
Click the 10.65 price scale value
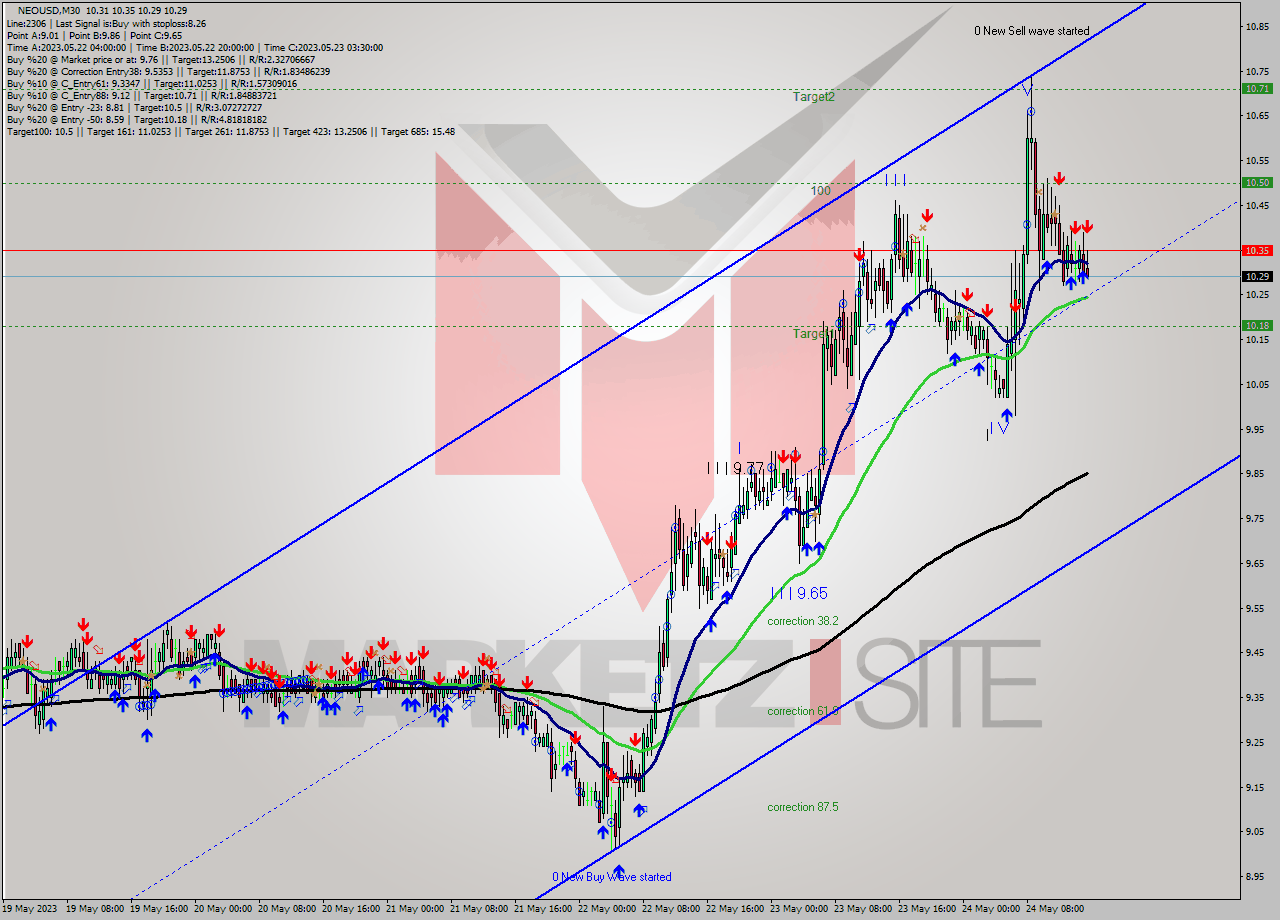pos(1258,116)
